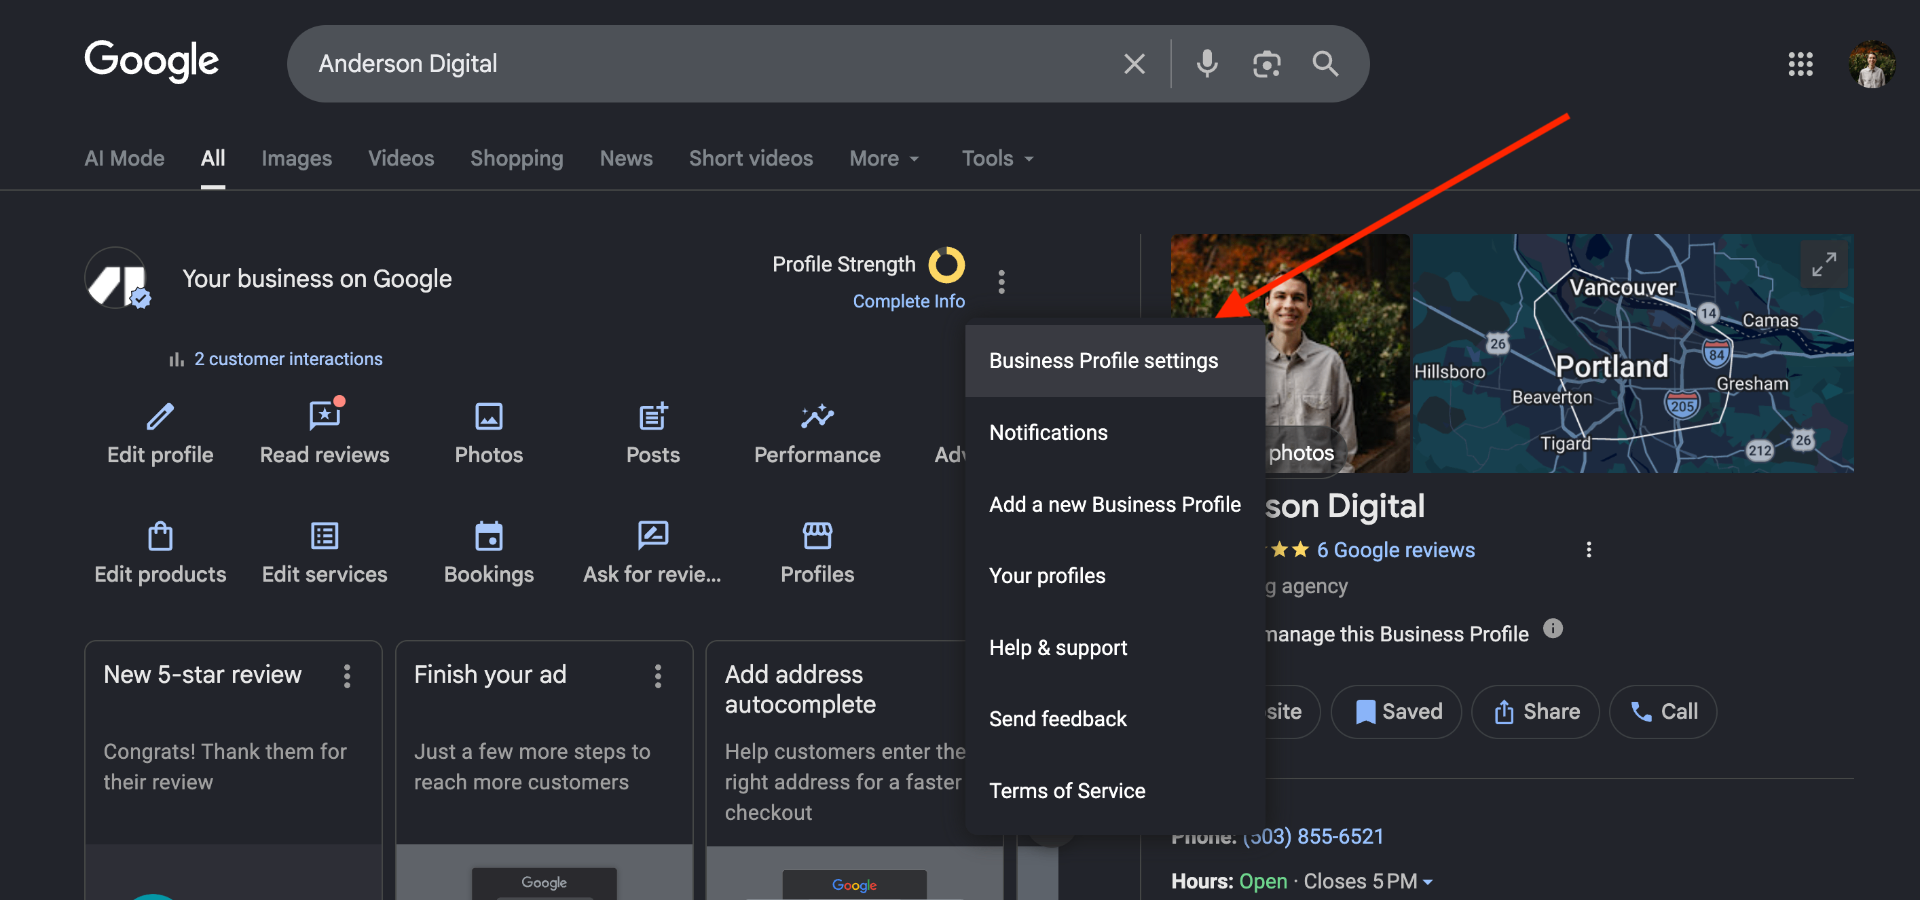Open the Portland map thumbnail
Viewport: 1920px width, 900px height.
pyautogui.click(x=1632, y=353)
